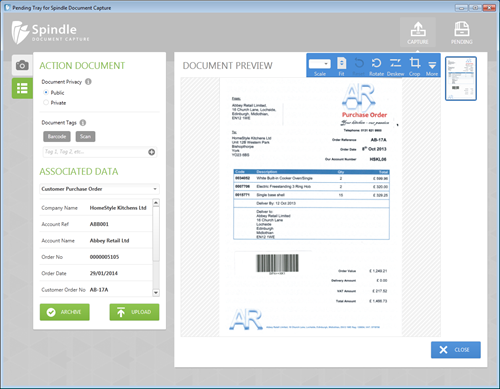The image size is (500, 389).
Task: Click the Document Tags info icon
Action: tap(83, 122)
